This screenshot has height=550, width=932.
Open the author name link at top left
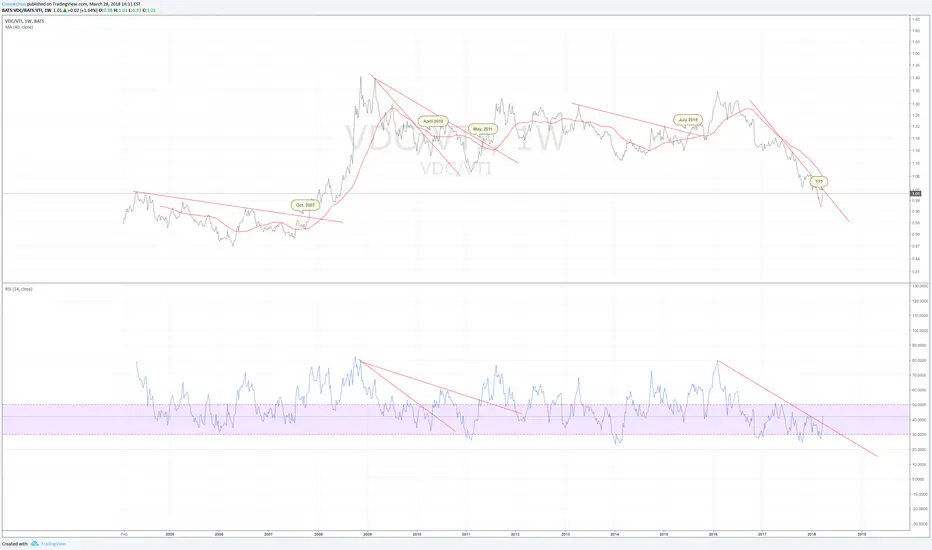pos(14,4)
